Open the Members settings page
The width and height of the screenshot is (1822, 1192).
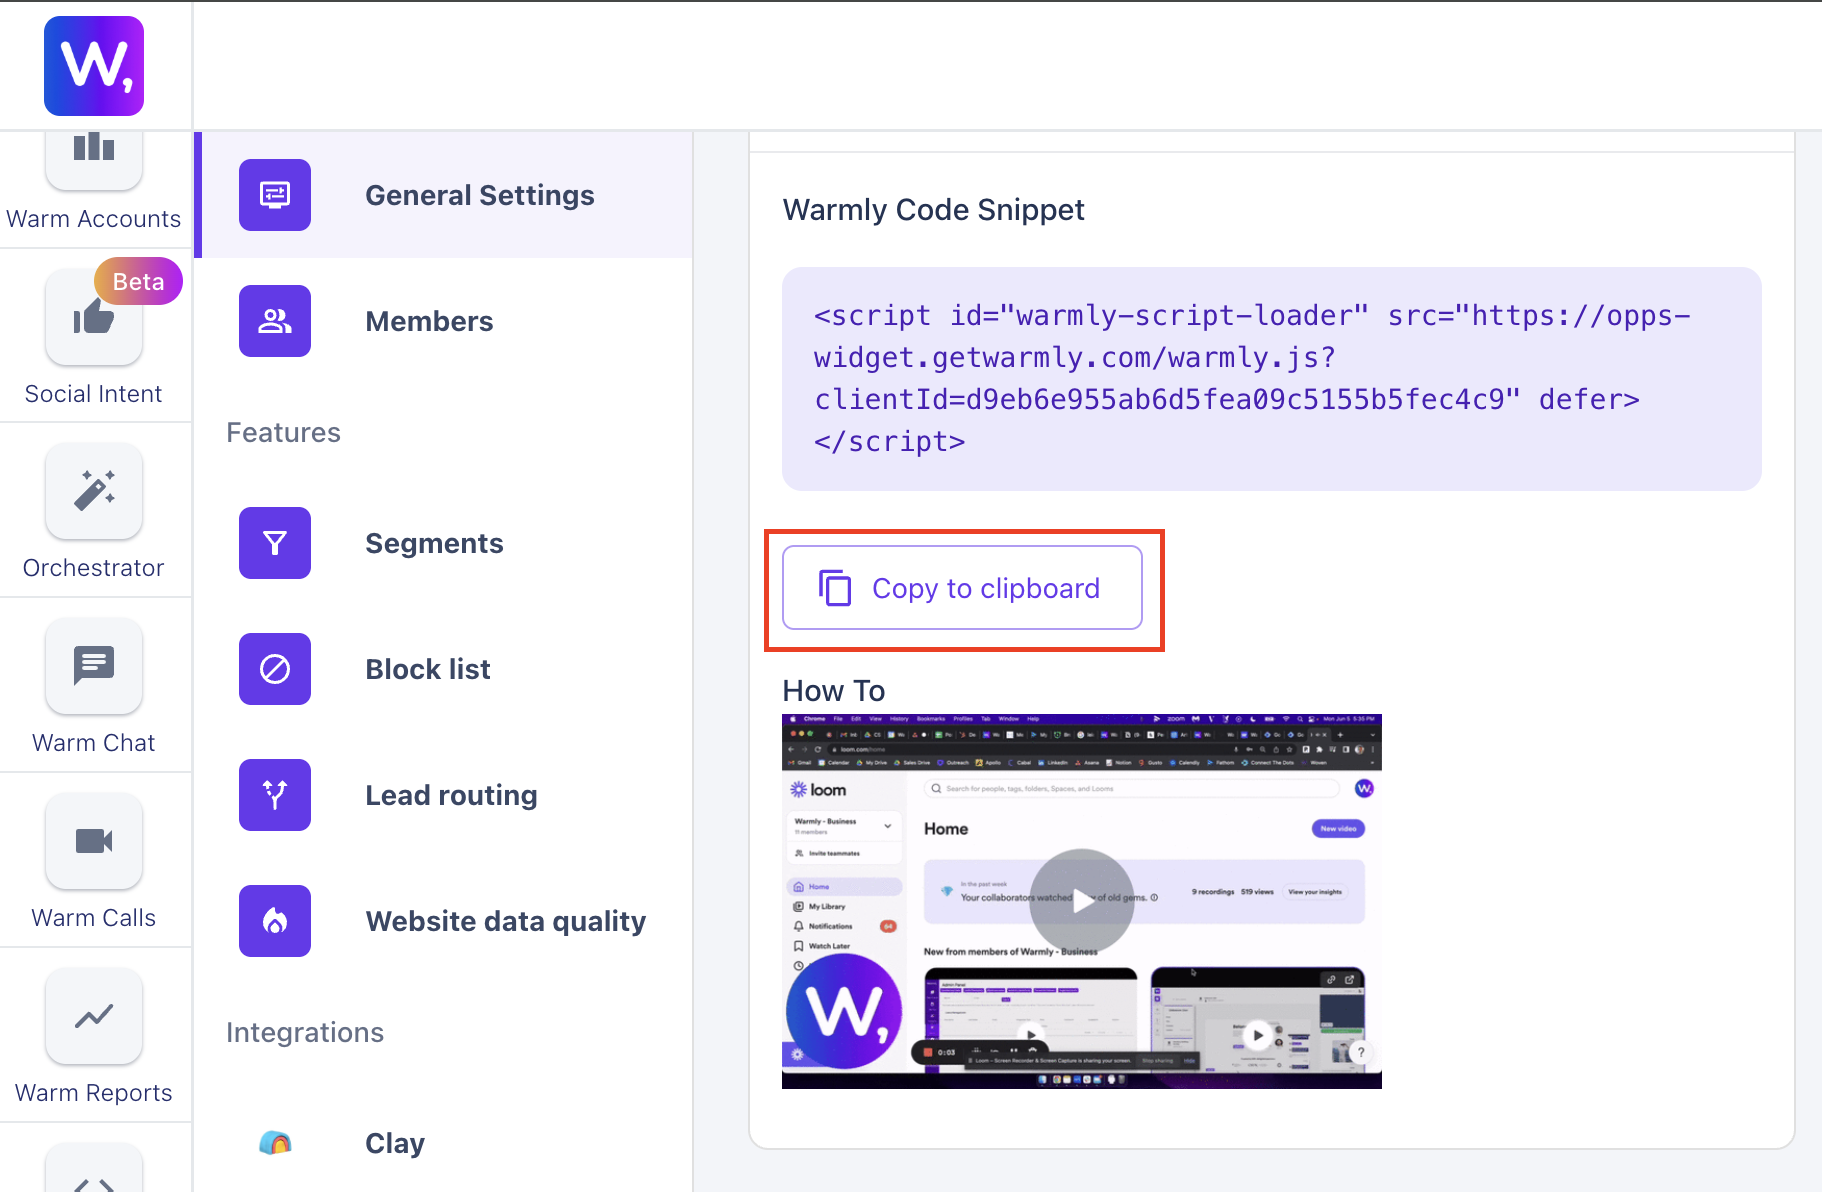tap(429, 321)
